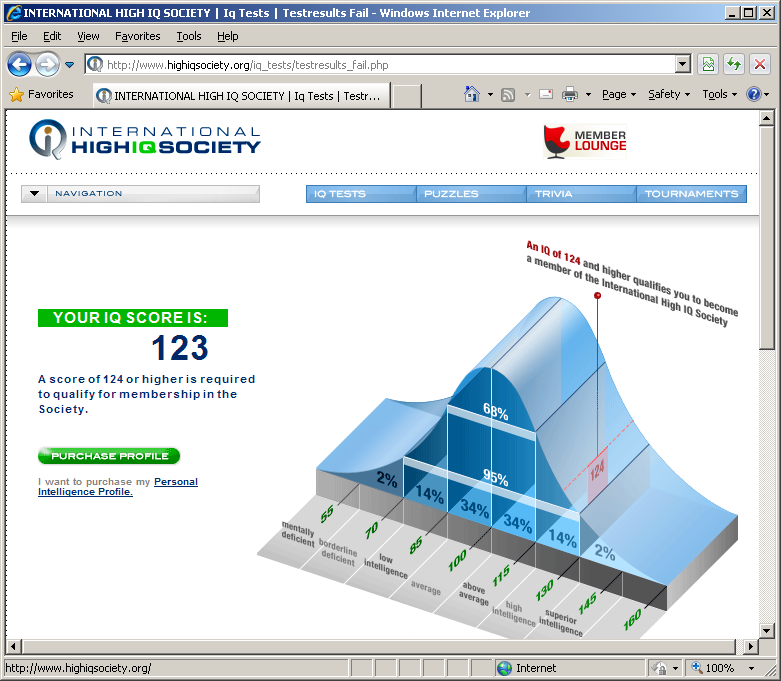781x681 pixels.
Task: Open the Favorites star button
Action: (x=41, y=95)
